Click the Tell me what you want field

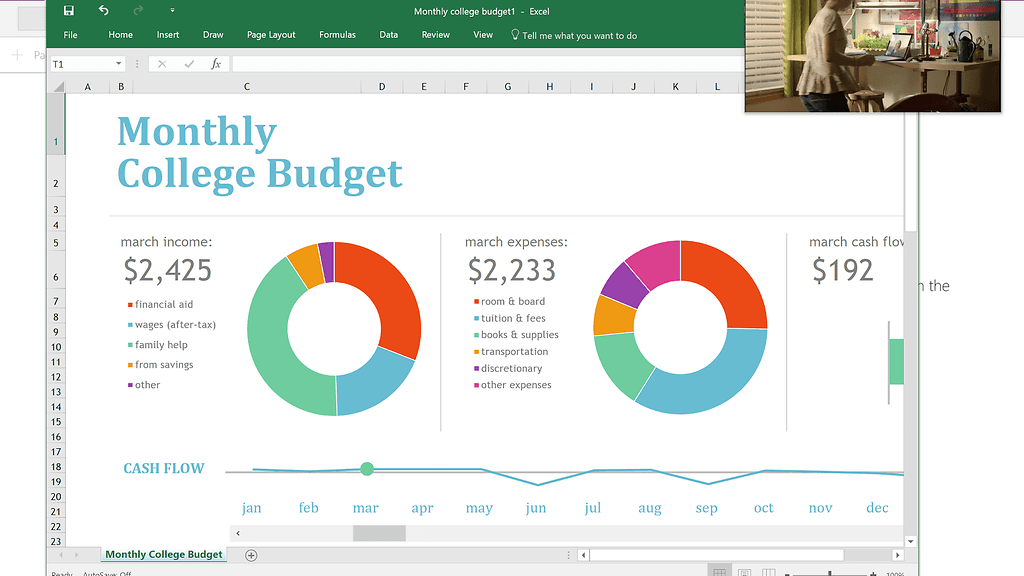click(x=579, y=35)
